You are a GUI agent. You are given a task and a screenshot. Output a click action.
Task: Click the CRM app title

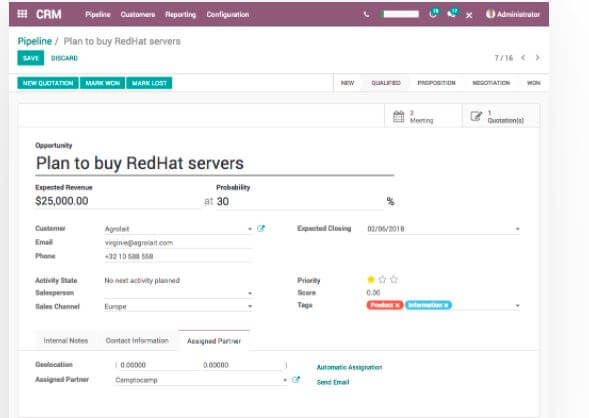tap(48, 14)
